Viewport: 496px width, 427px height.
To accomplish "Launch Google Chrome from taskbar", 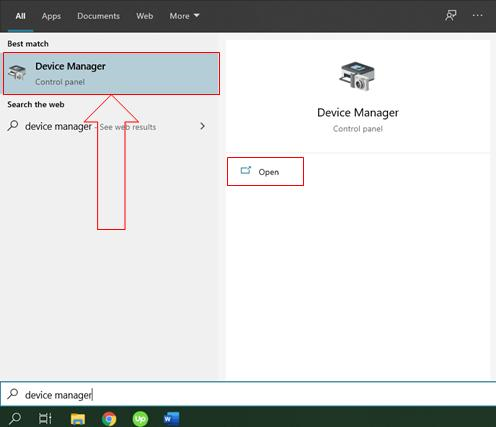I will [x=109, y=419].
